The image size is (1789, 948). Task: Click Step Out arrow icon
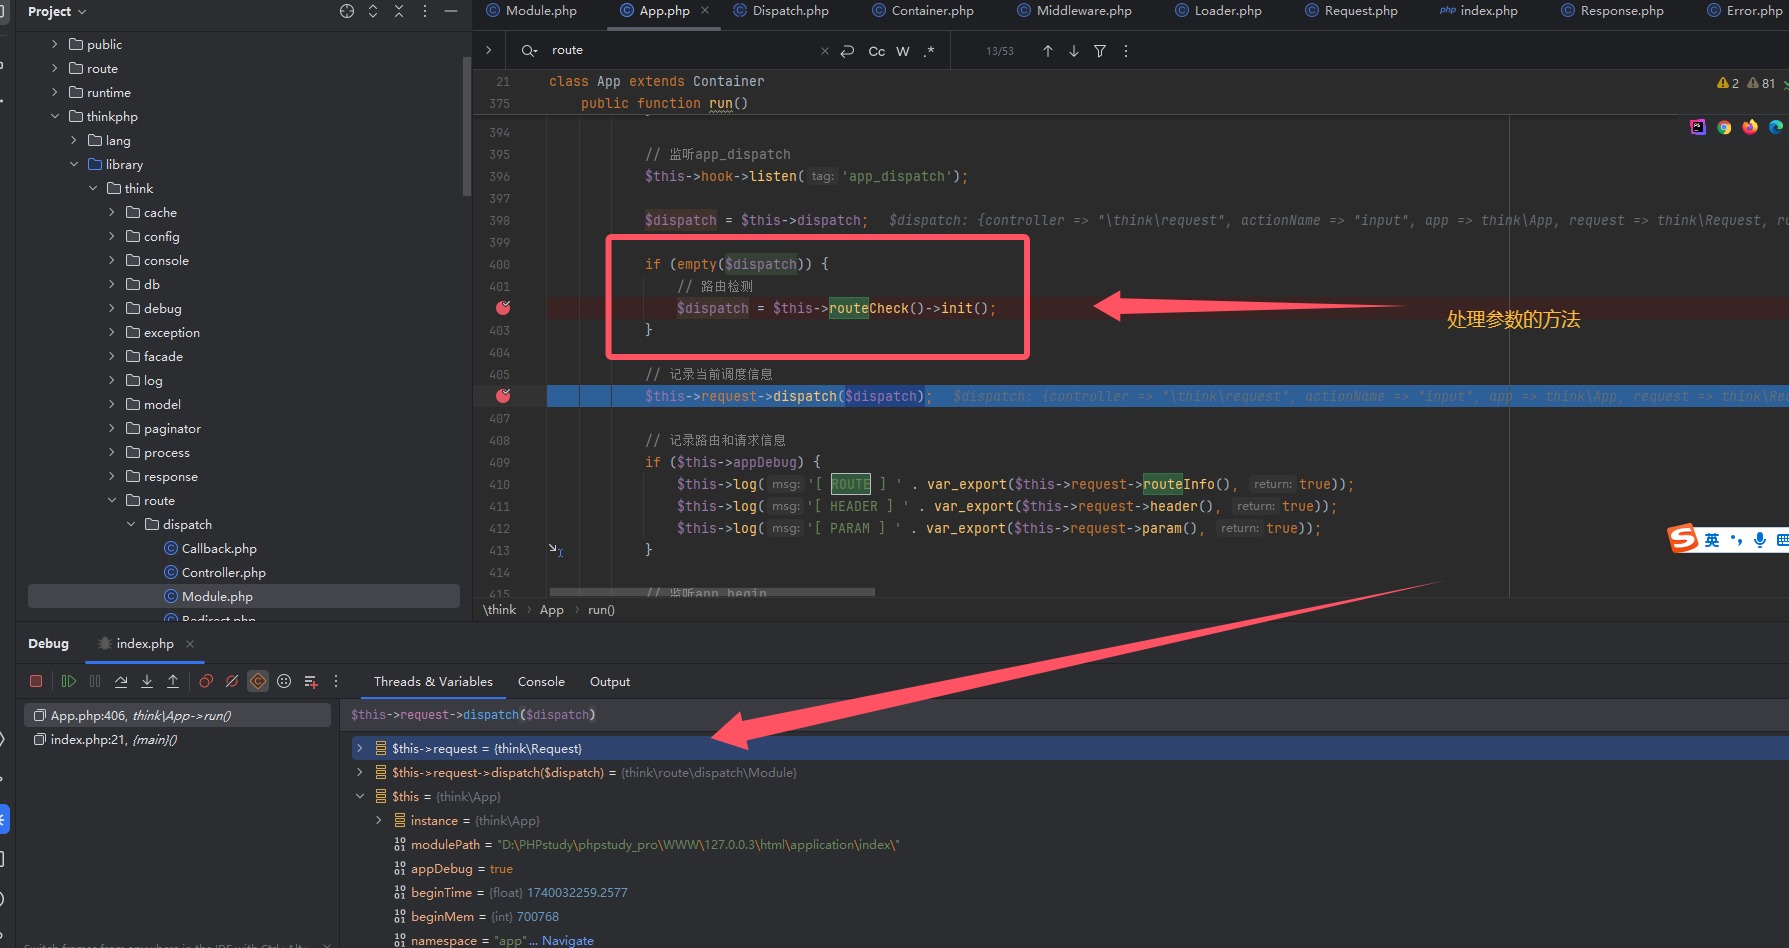173,681
